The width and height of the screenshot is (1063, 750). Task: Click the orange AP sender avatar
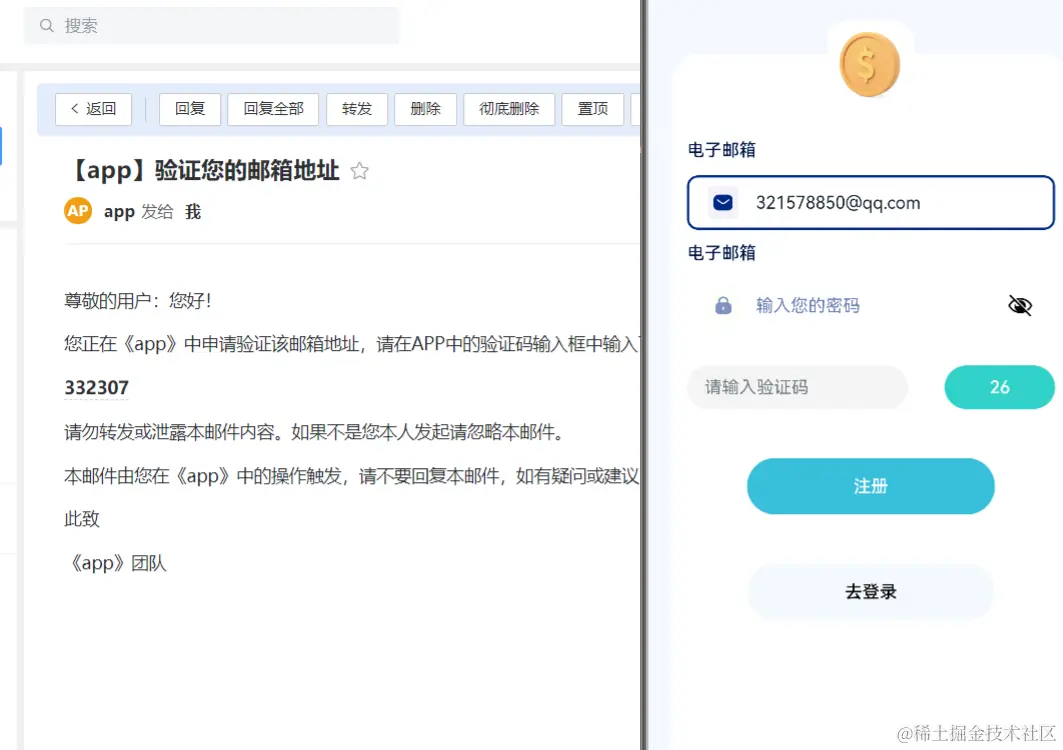(x=78, y=211)
